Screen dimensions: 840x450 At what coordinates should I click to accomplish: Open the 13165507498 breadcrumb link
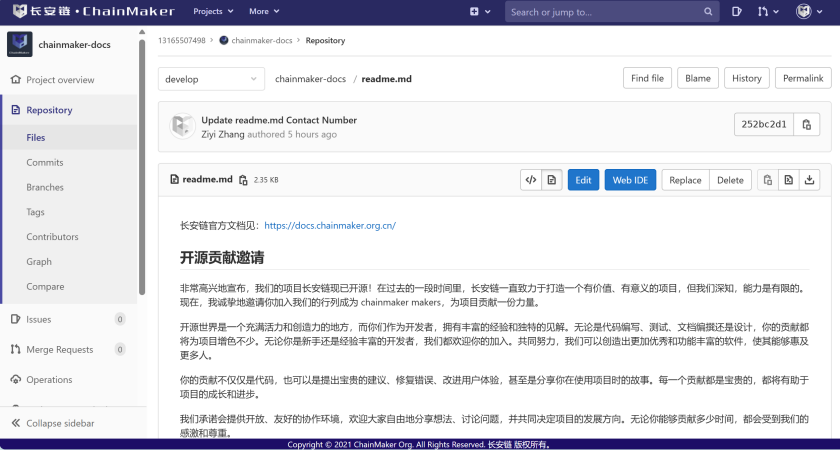pyautogui.click(x=182, y=41)
